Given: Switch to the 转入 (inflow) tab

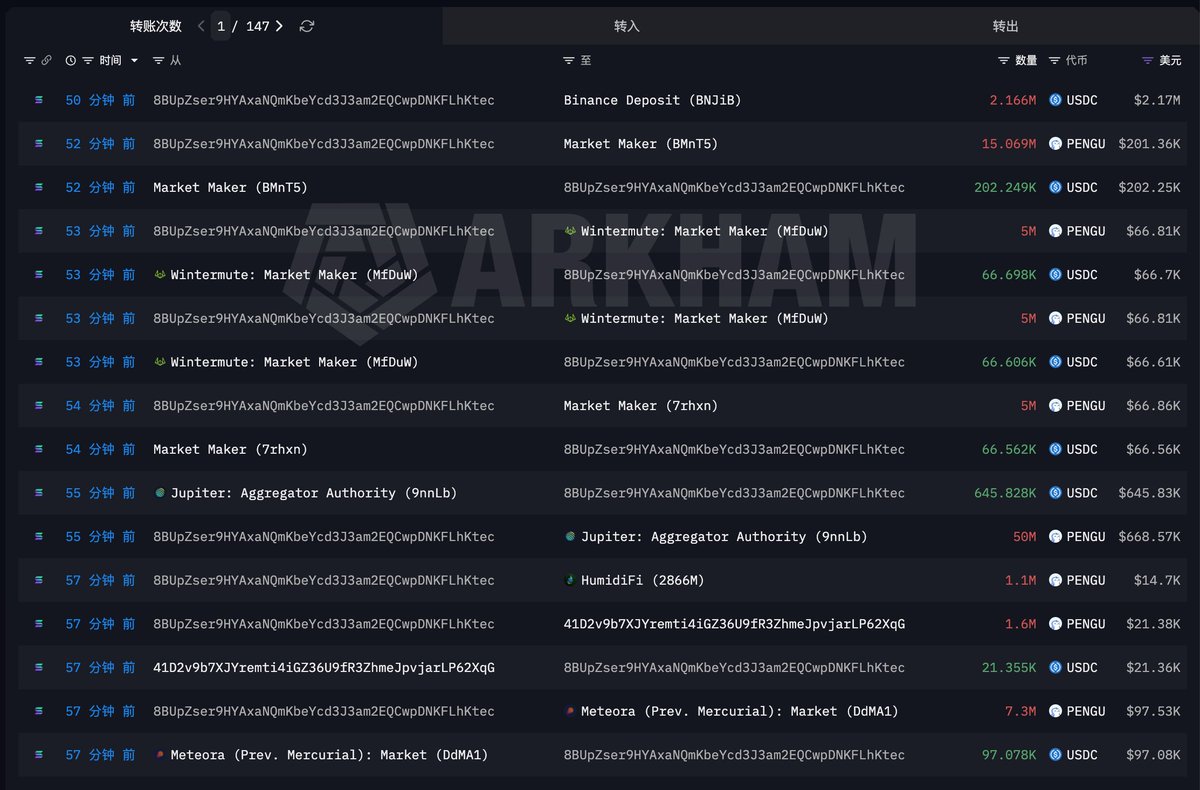Looking at the screenshot, I should tap(627, 26).
